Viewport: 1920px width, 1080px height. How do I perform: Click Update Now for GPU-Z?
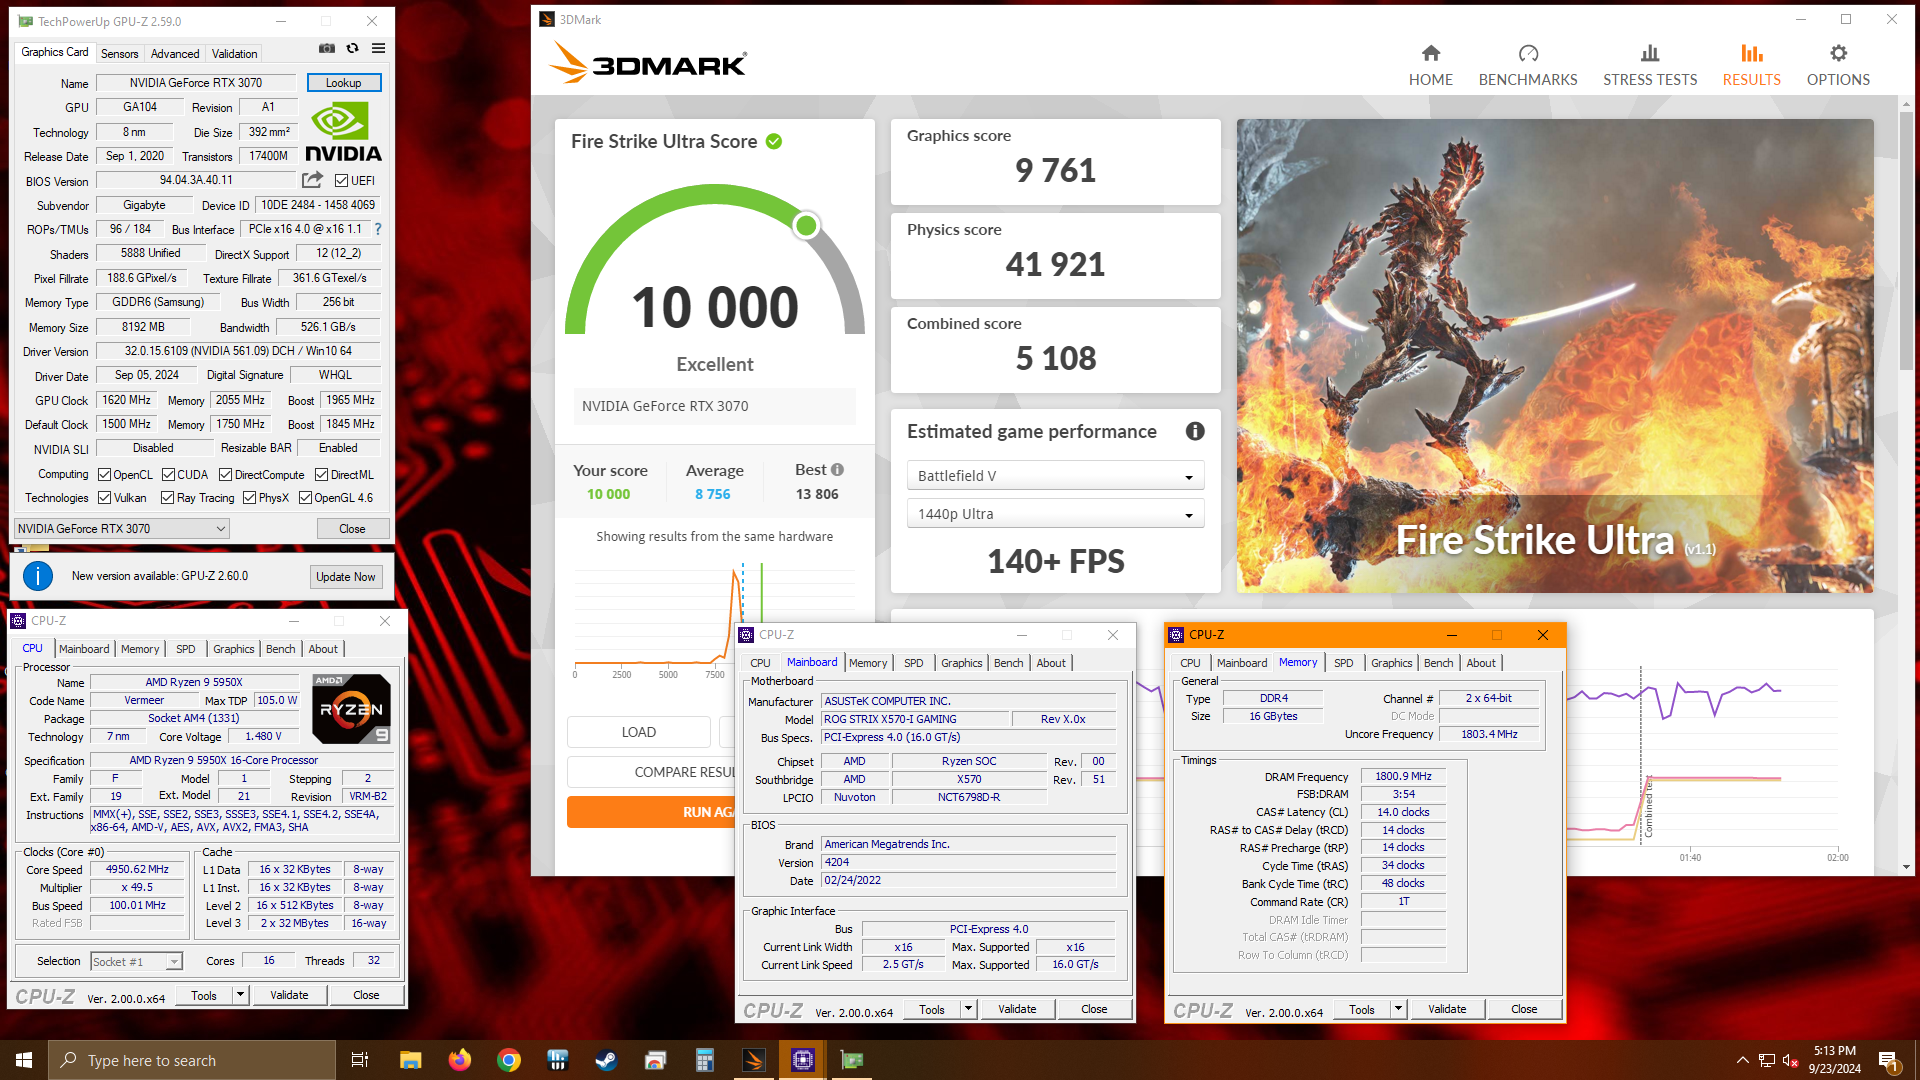(x=346, y=577)
